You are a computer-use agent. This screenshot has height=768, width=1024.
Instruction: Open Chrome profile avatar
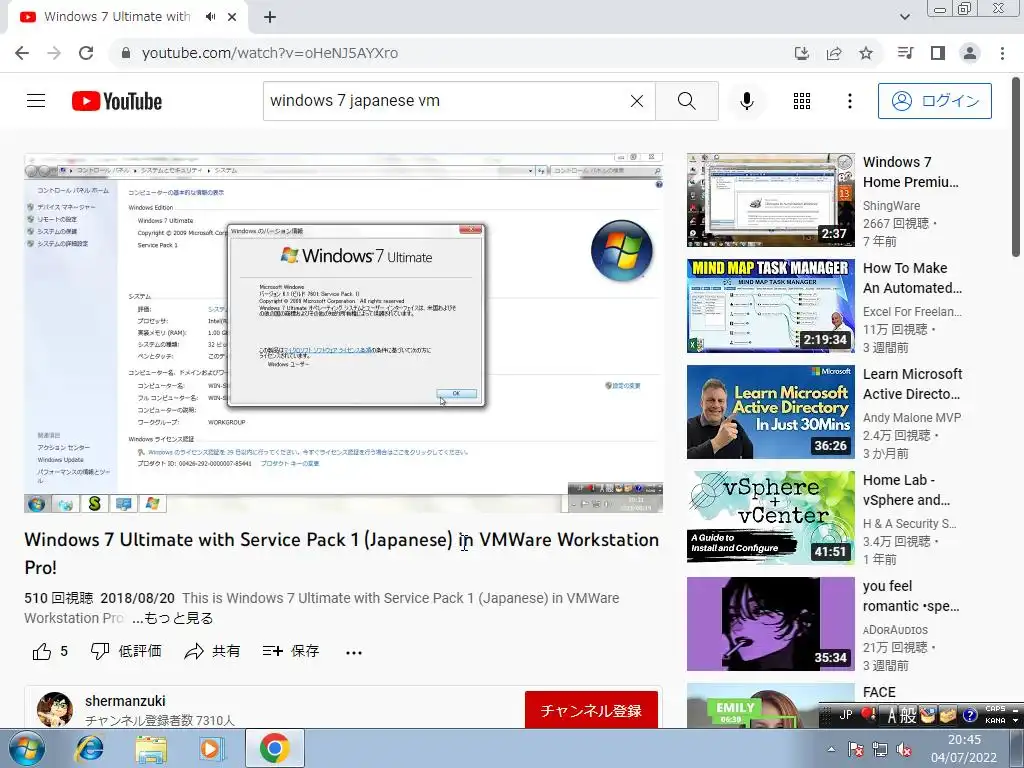click(970, 53)
